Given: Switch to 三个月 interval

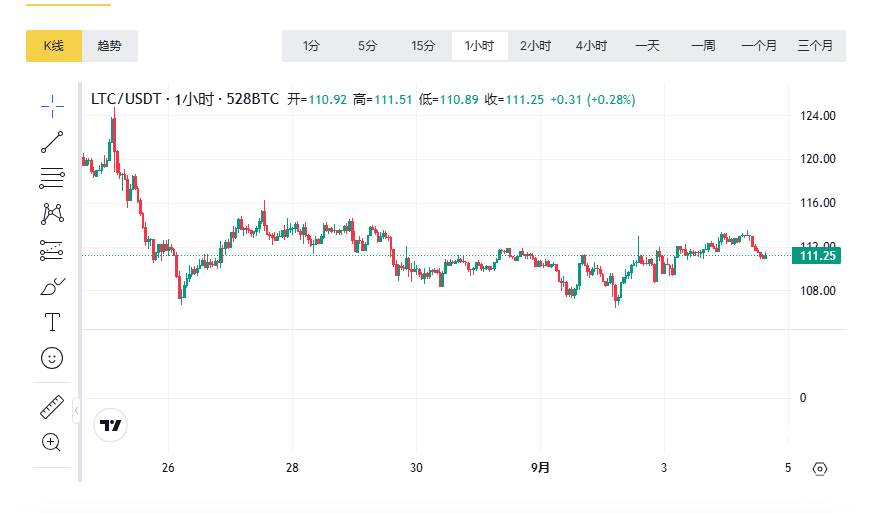Looking at the screenshot, I should click(x=815, y=46).
